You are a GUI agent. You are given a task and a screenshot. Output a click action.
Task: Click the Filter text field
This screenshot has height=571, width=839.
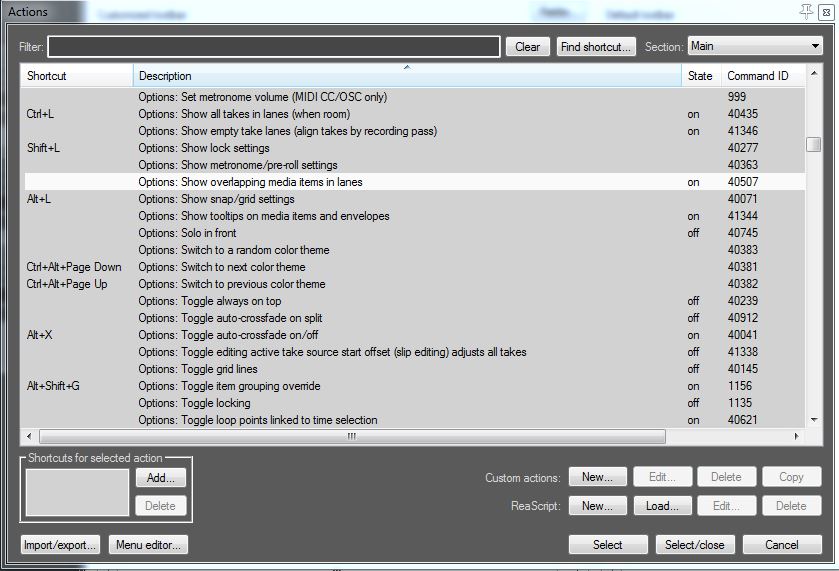click(274, 47)
